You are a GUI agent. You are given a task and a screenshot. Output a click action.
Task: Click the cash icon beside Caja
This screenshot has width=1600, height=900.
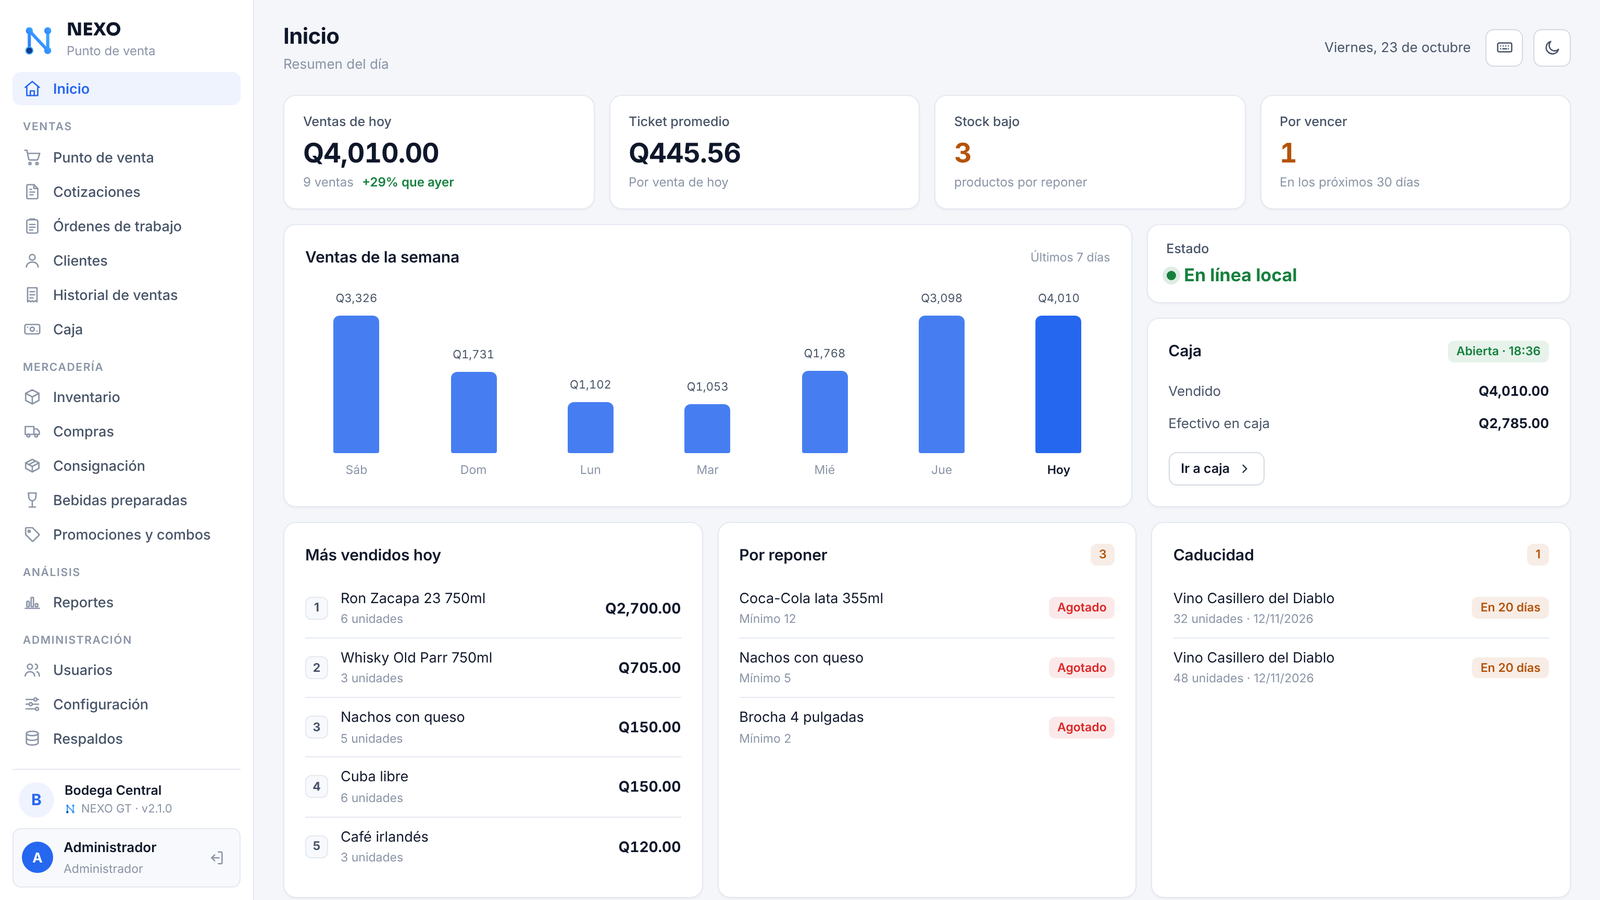(33, 329)
